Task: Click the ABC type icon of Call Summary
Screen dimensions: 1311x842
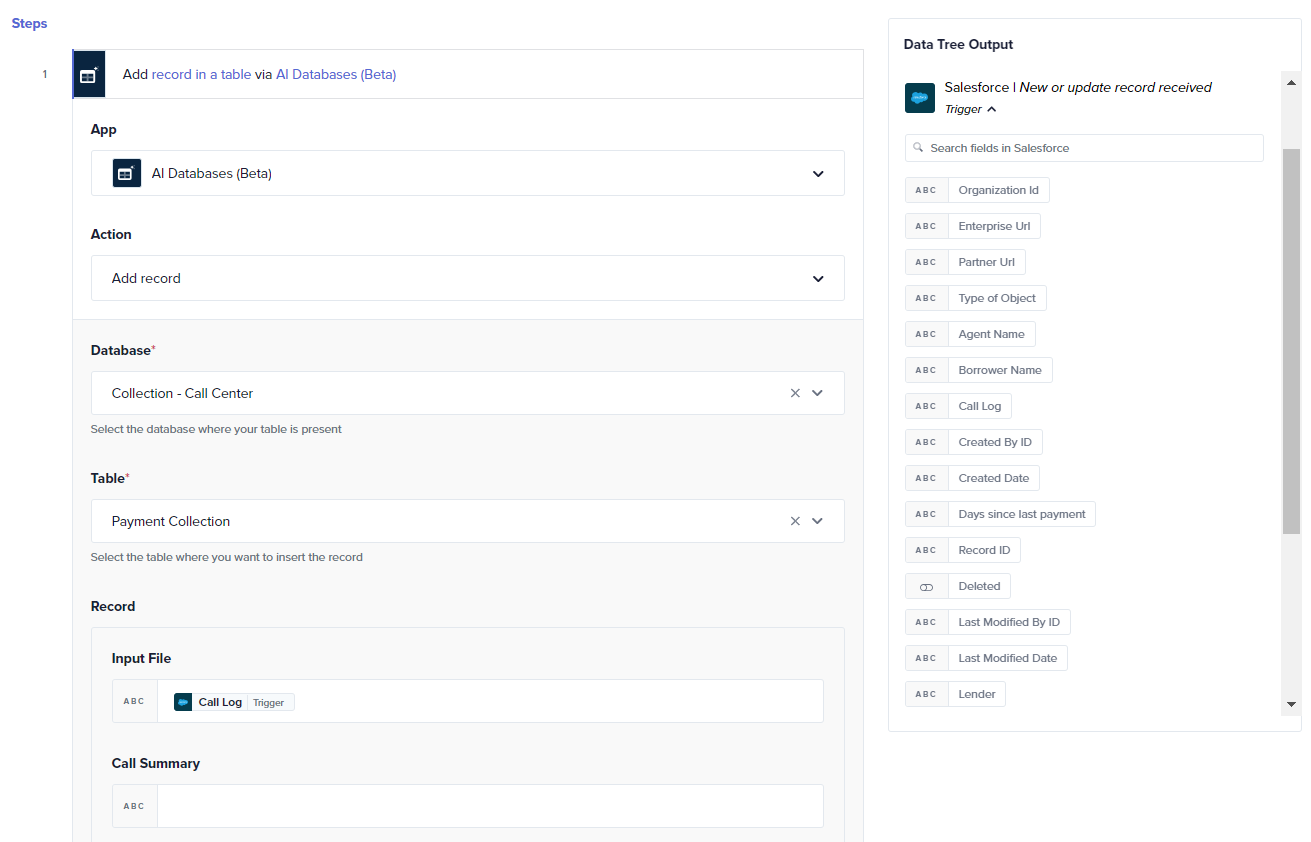Action: (x=134, y=806)
